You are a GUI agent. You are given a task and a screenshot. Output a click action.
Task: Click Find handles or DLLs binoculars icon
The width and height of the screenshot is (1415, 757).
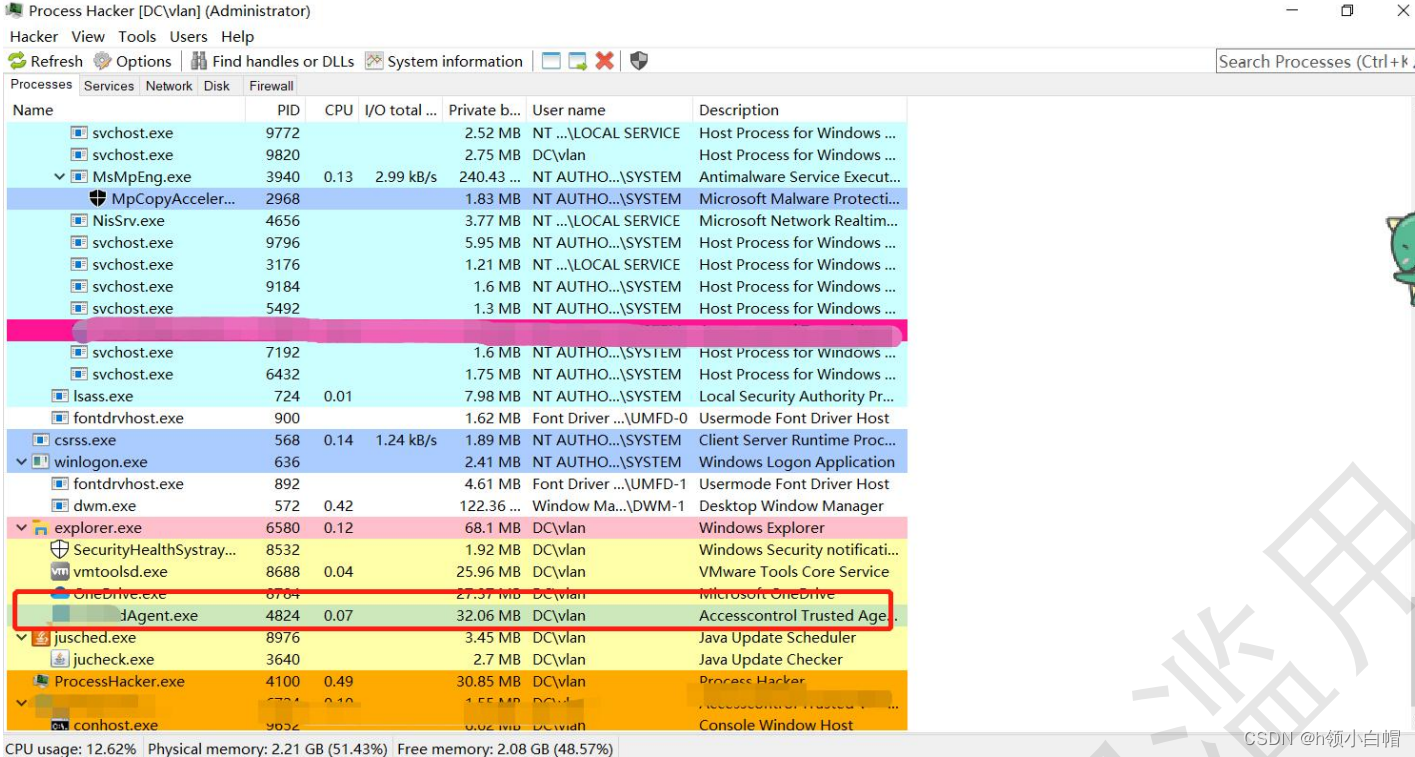click(x=199, y=61)
